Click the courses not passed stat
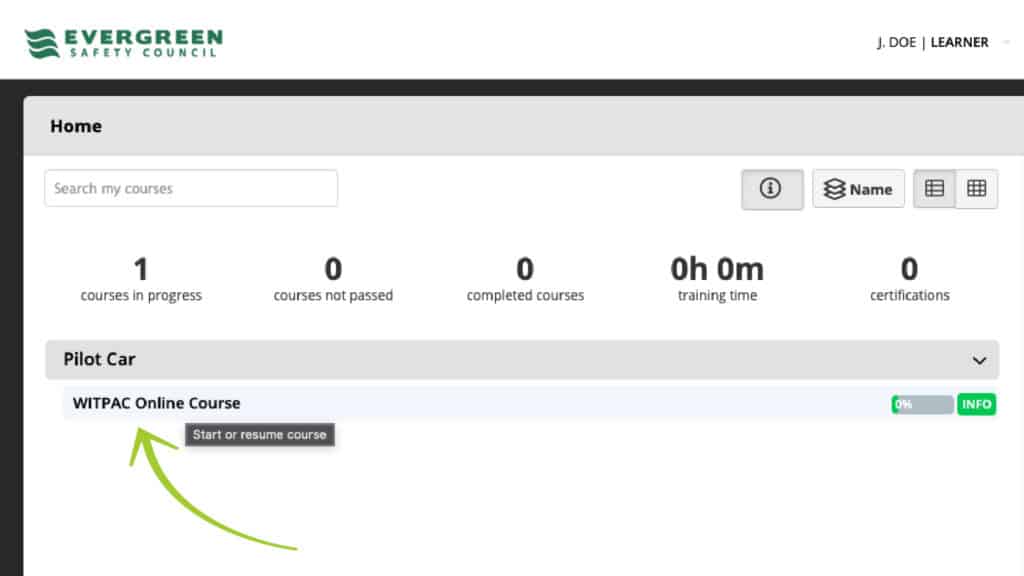This screenshot has height=576, width=1024. click(x=333, y=279)
